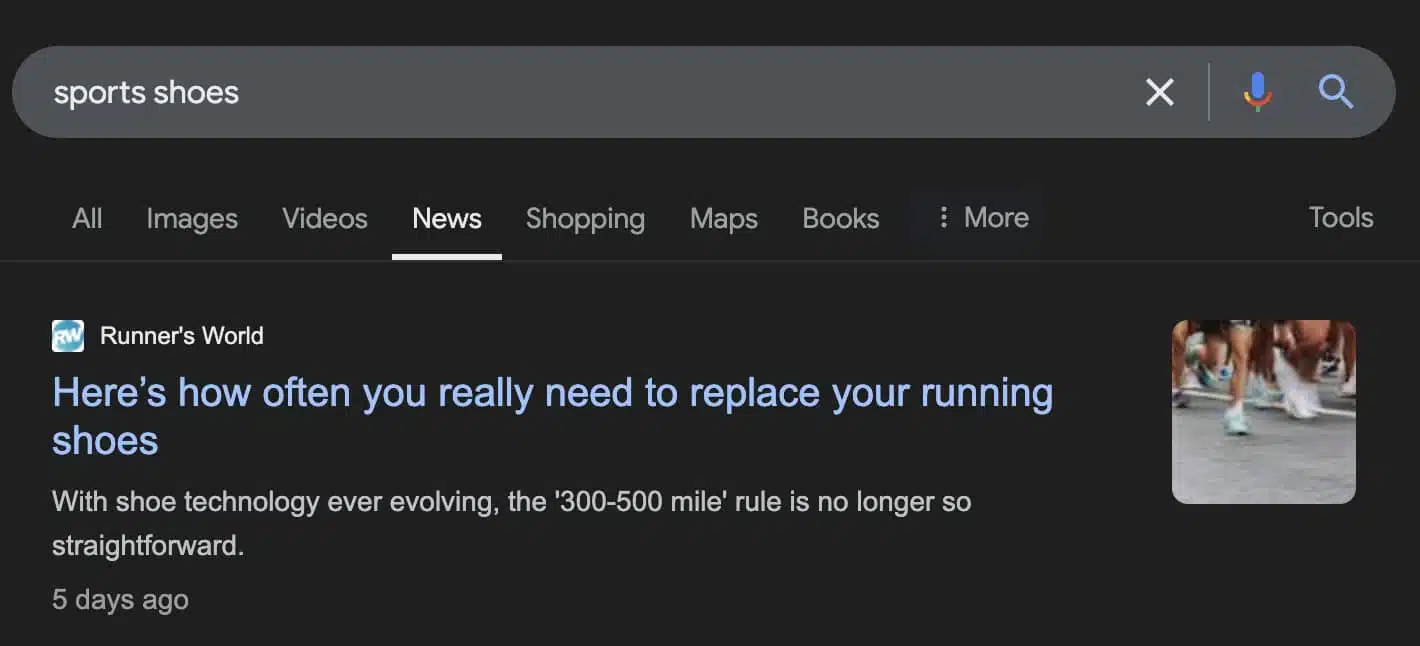The height and width of the screenshot is (646, 1420).
Task: Click the Runner's World source name
Action: 182,336
